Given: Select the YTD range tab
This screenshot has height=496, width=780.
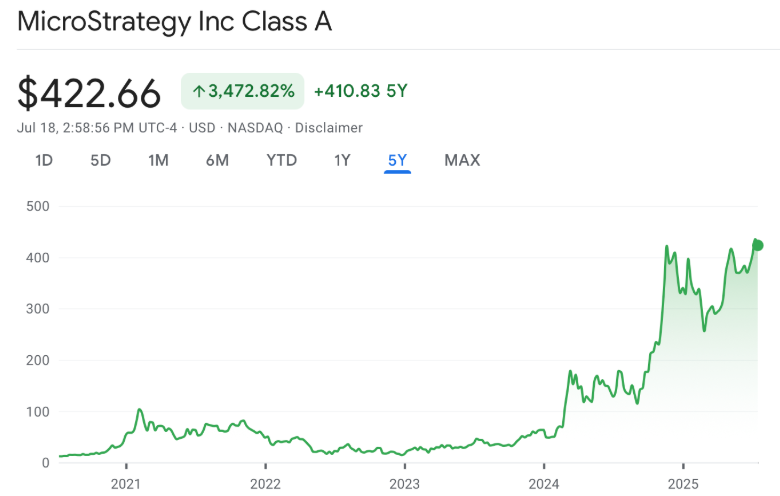Looking at the screenshot, I should pos(281,160).
